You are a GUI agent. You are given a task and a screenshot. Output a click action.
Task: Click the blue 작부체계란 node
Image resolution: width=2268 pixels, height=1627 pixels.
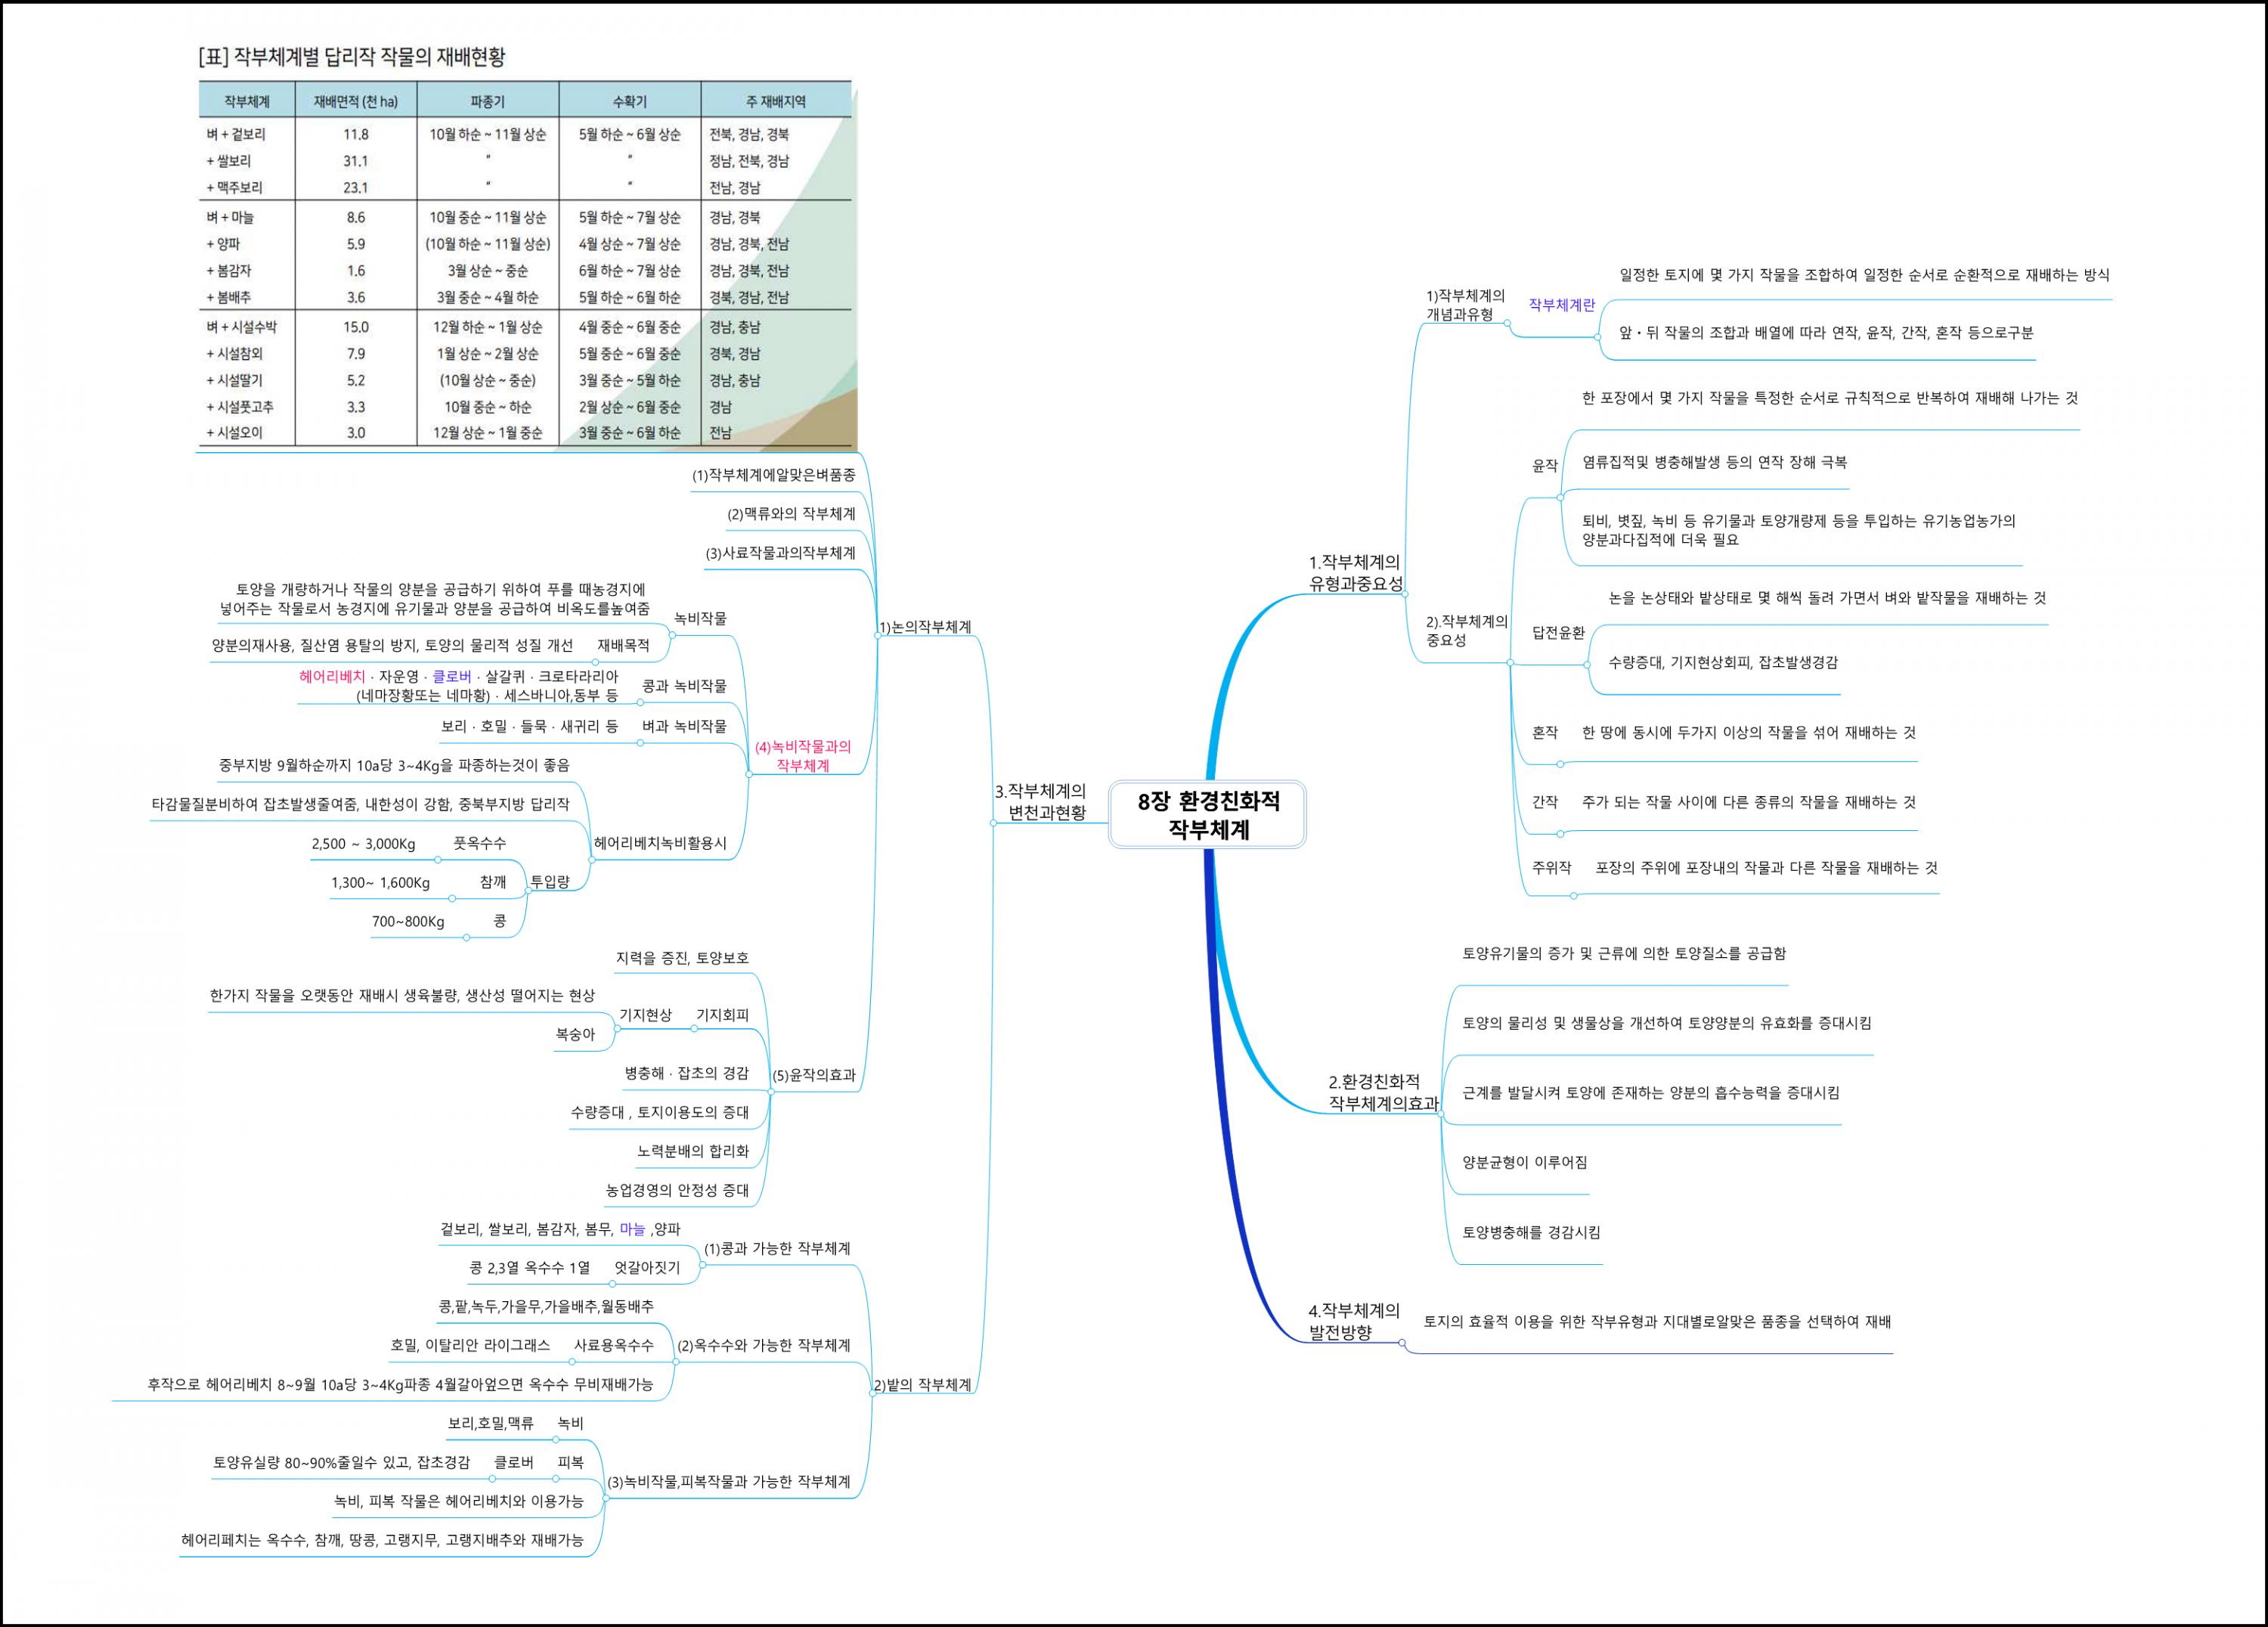coord(1561,305)
